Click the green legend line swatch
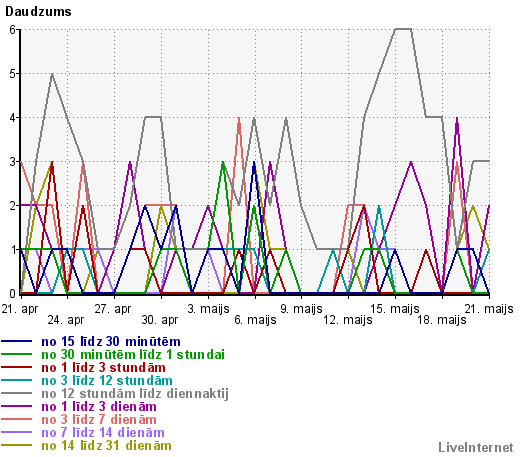 [17, 355]
